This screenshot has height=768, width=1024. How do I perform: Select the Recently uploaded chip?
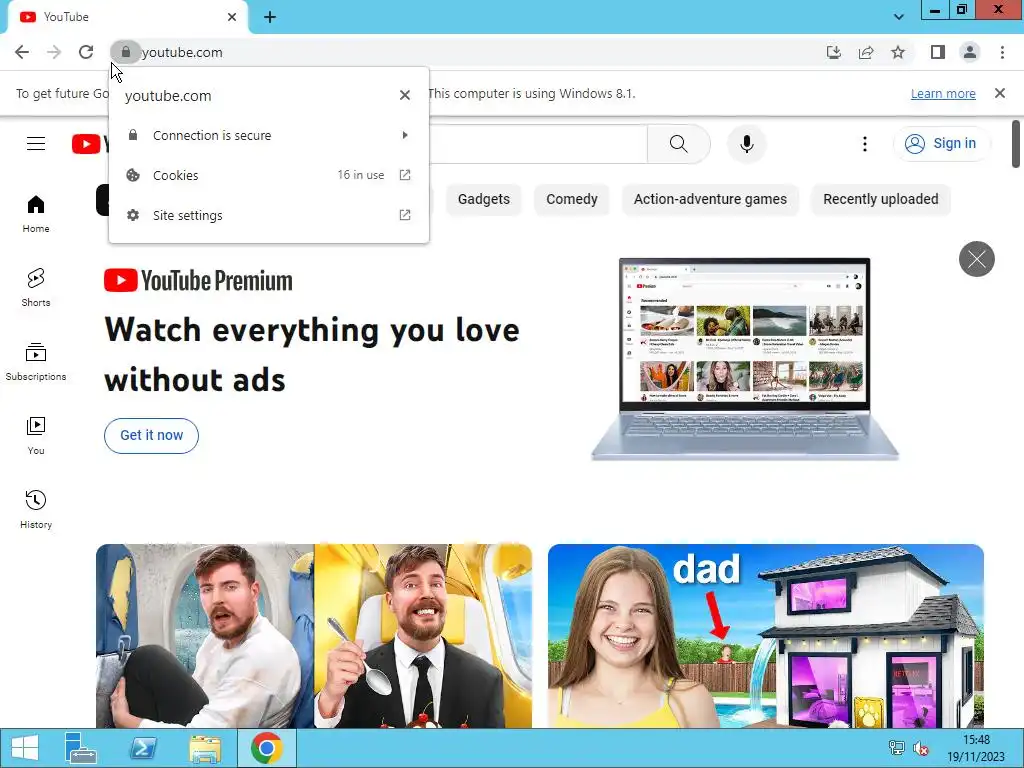880,199
